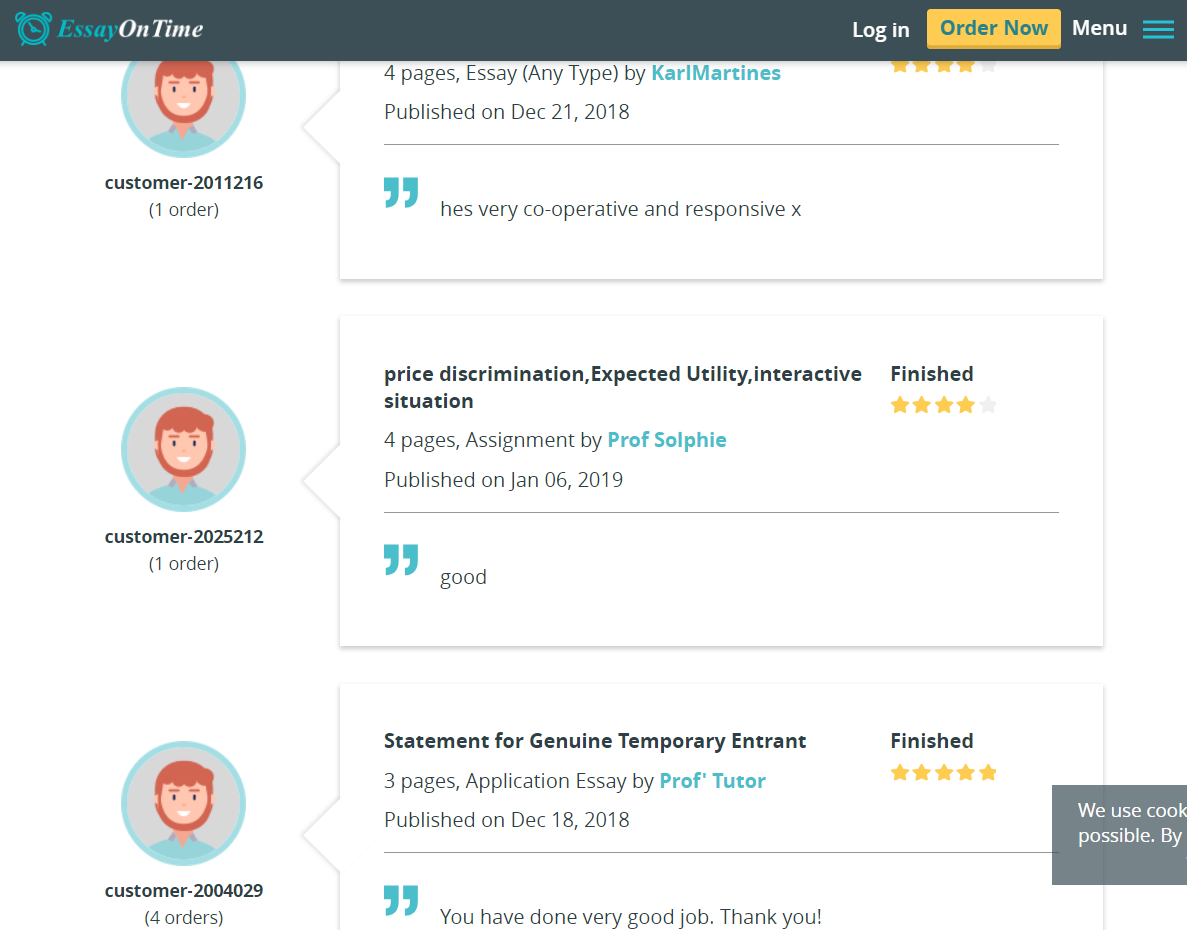
Task: Click 'Published on Dec 18, 2018' text
Action: (506, 820)
